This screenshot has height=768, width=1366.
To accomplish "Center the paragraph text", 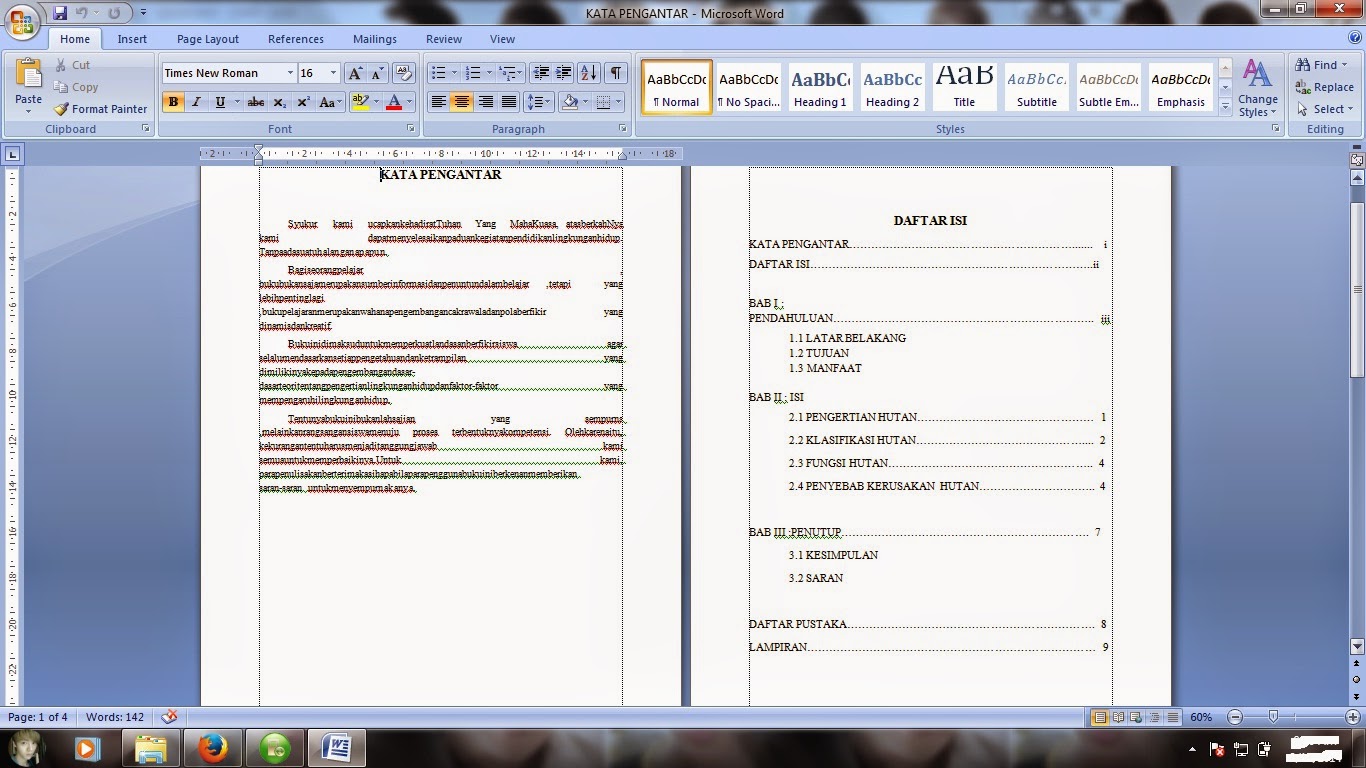I will click(461, 102).
